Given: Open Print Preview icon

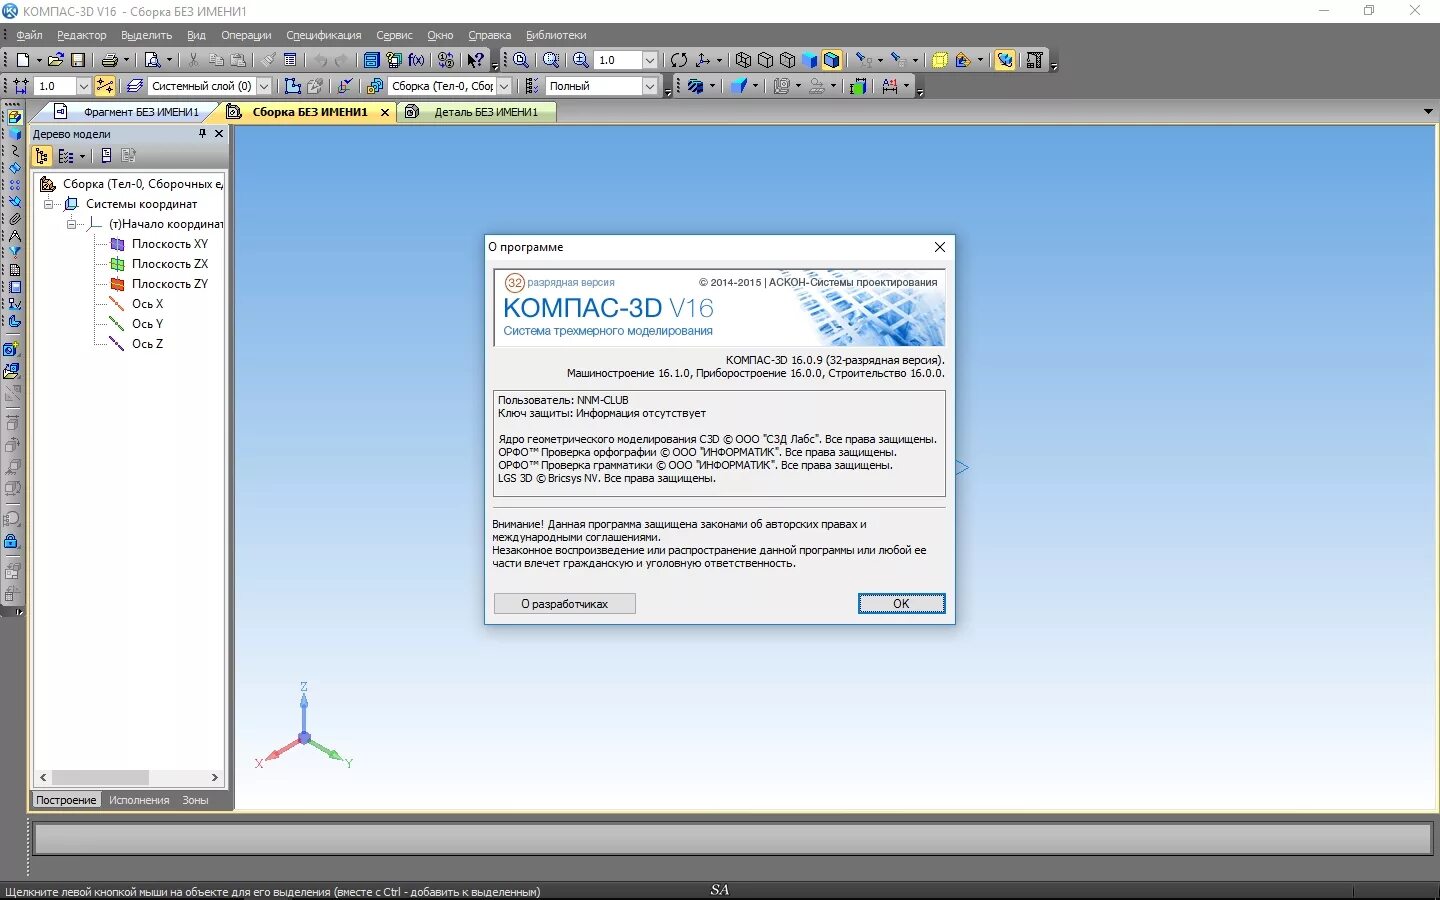Looking at the screenshot, I should [153, 60].
